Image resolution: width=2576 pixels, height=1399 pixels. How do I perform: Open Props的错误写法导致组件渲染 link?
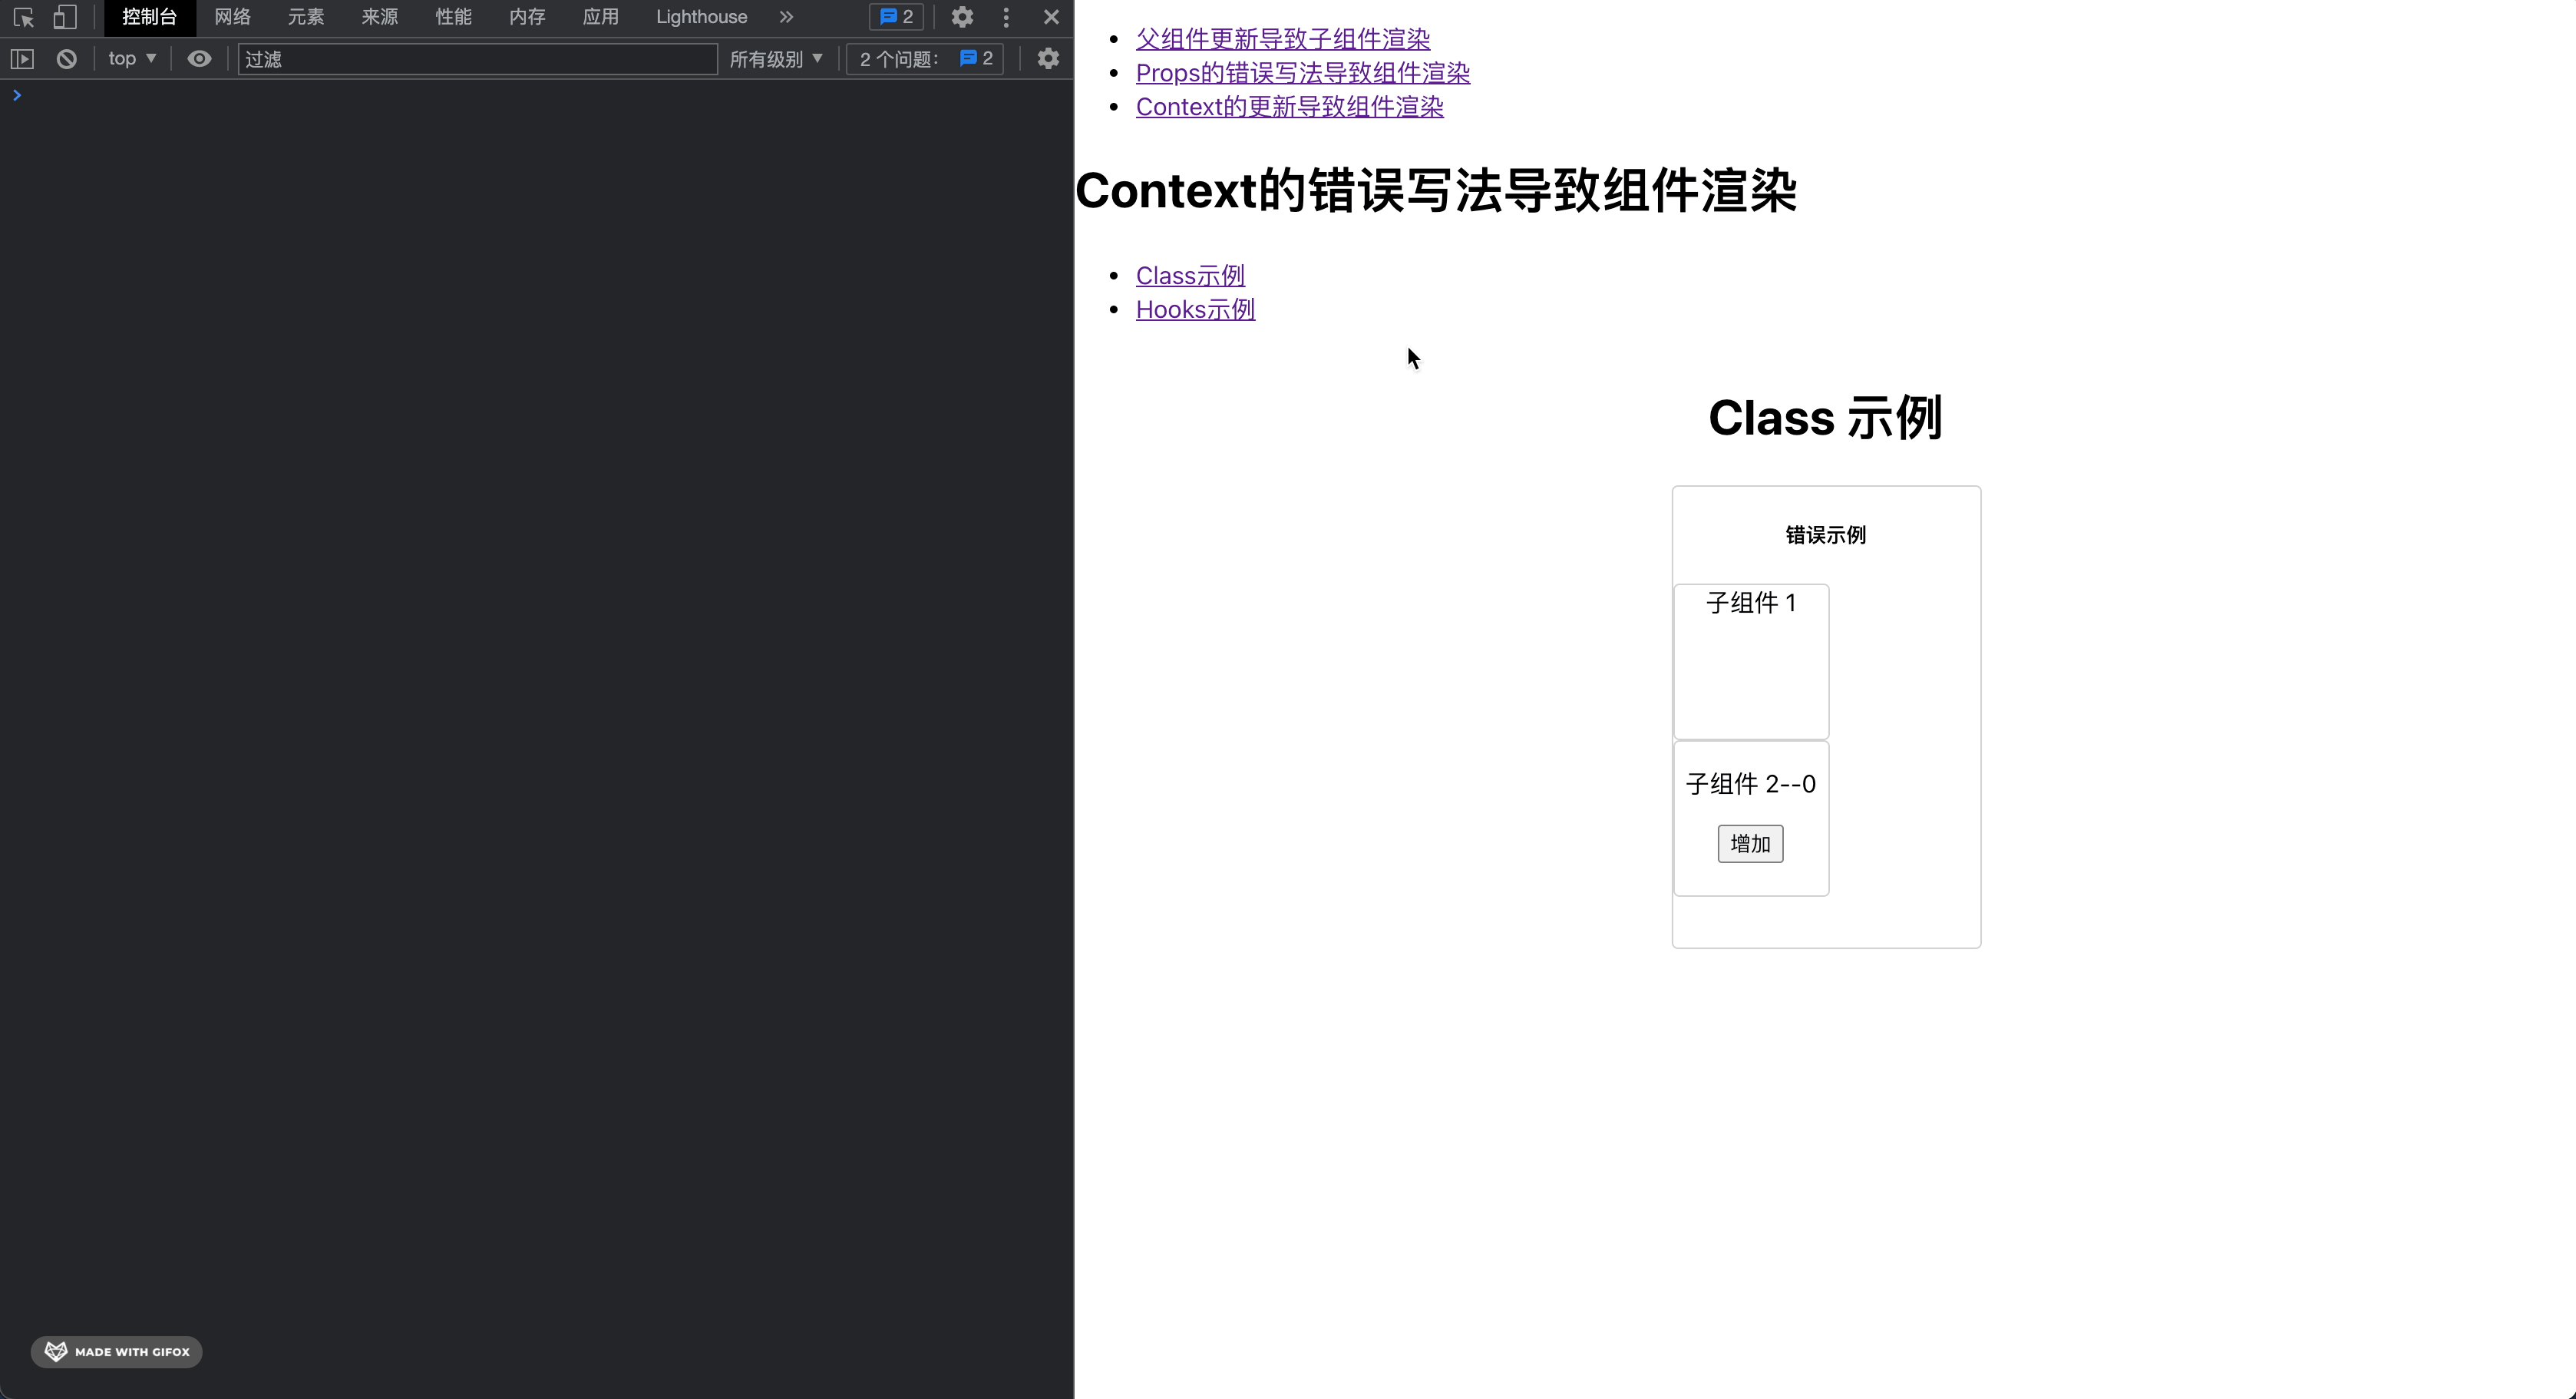coord(1302,73)
